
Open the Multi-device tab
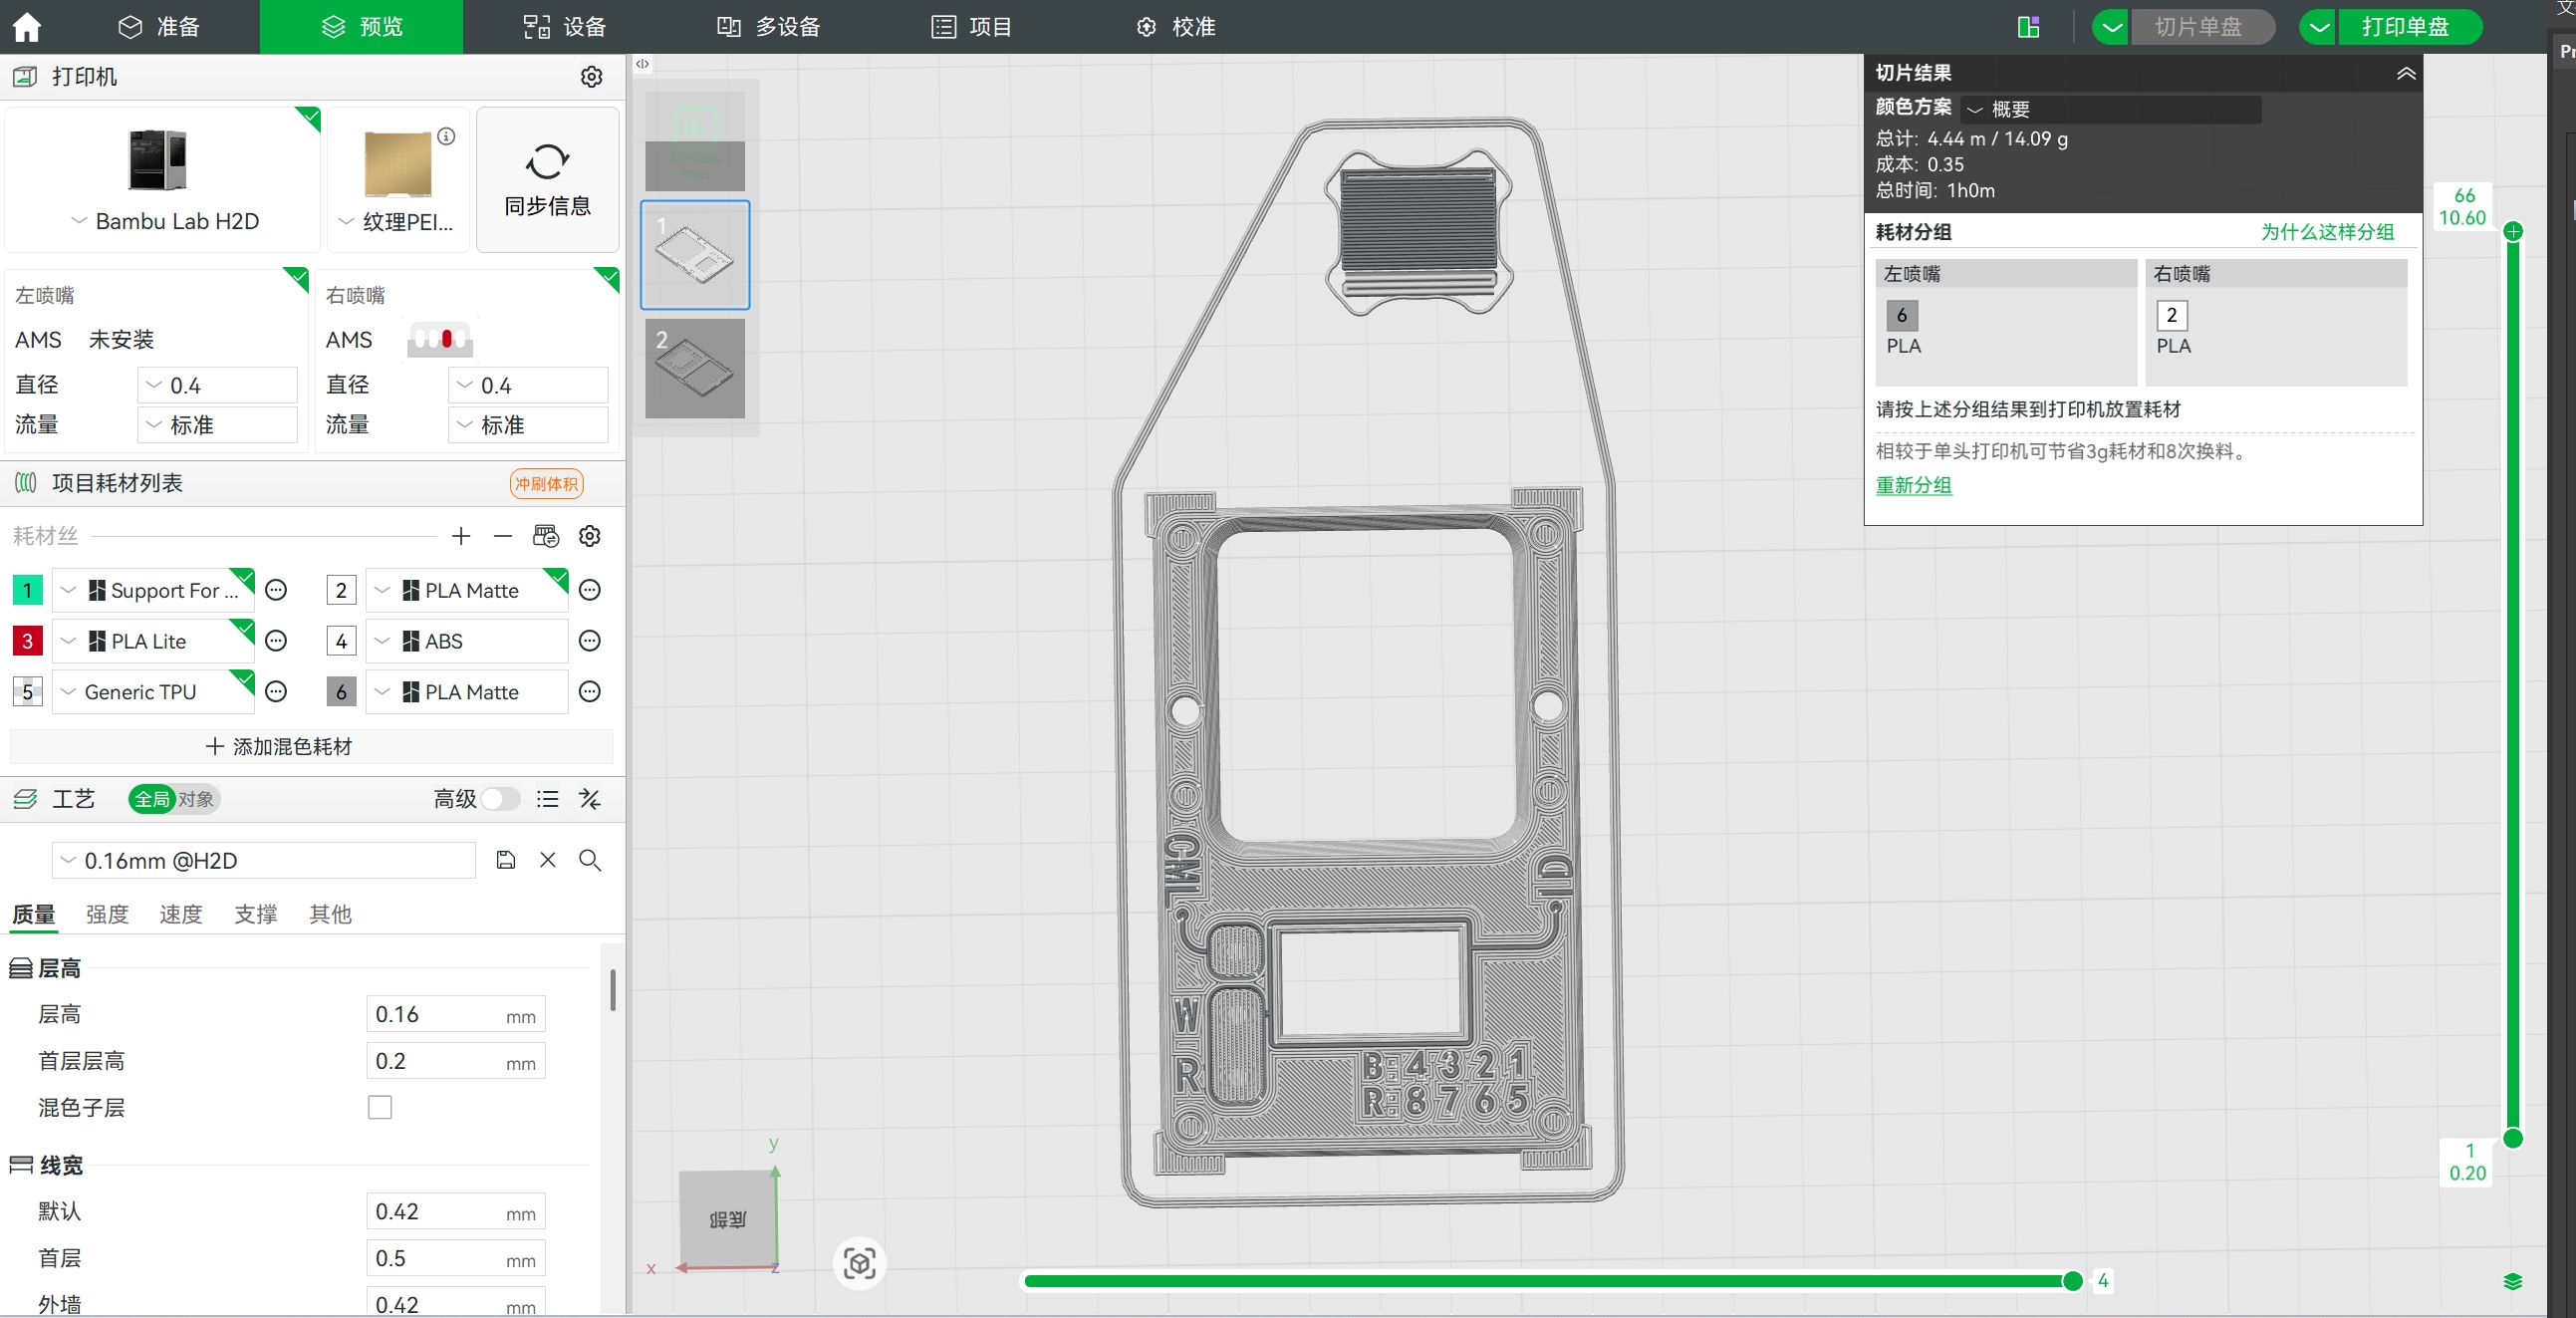(x=768, y=27)
